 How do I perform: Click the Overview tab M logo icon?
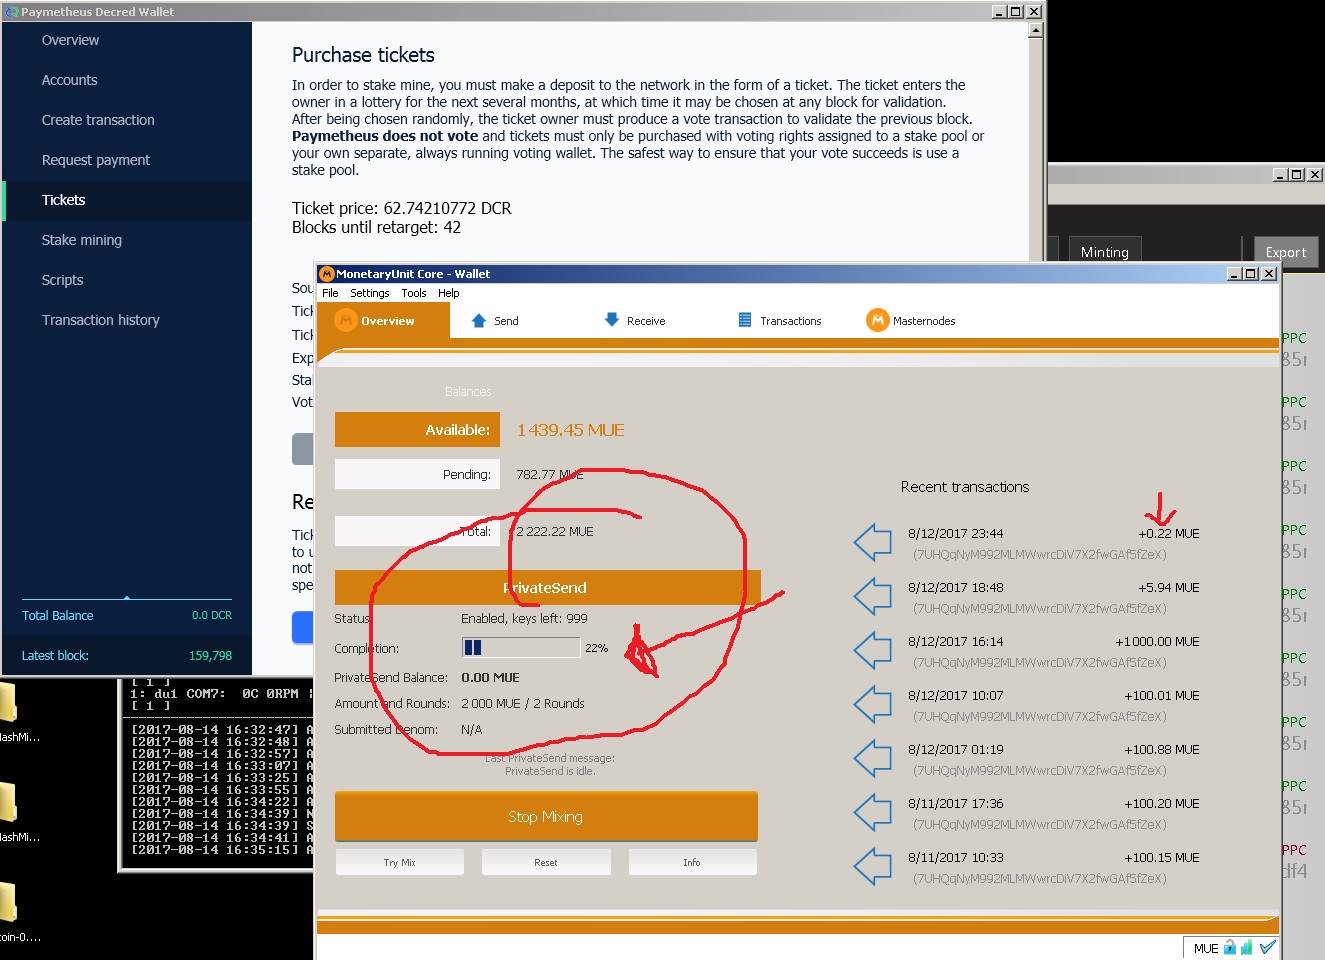click(346, 320)
